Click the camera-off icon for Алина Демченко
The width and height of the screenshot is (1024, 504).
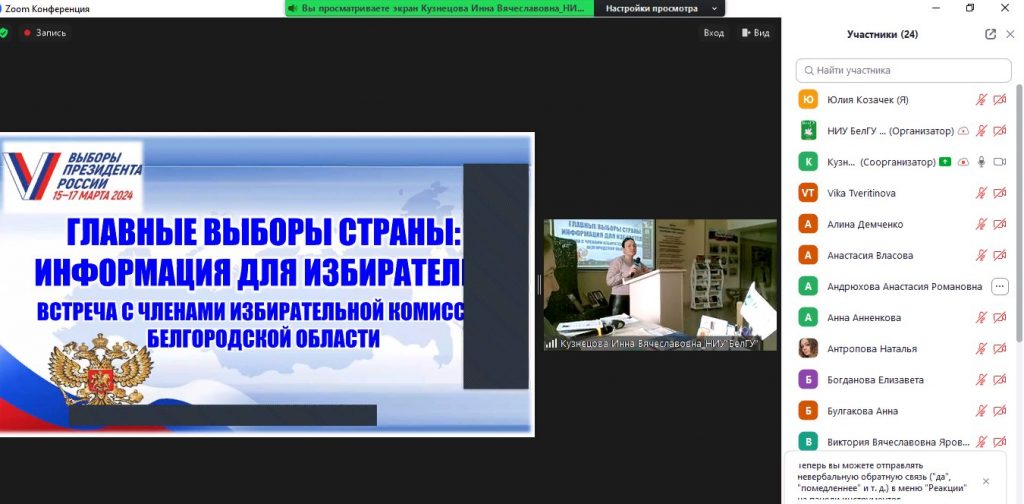999,224
